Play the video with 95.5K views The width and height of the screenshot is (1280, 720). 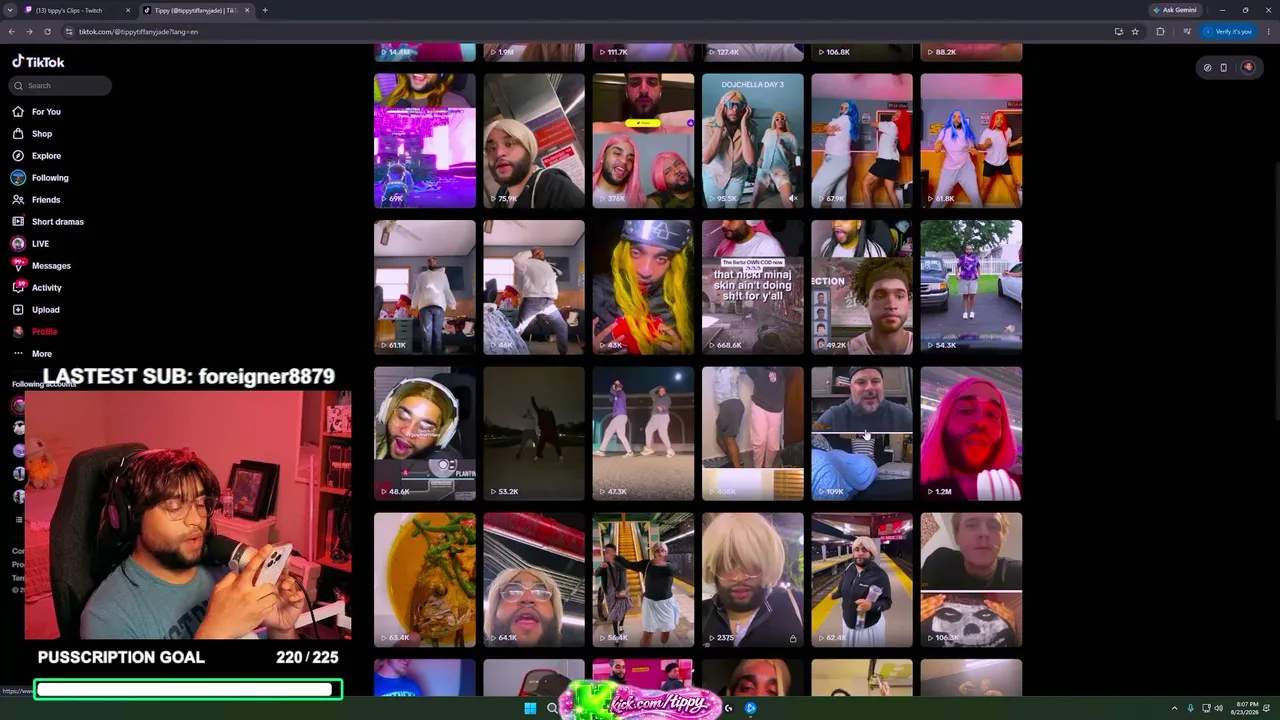(753, 141)
